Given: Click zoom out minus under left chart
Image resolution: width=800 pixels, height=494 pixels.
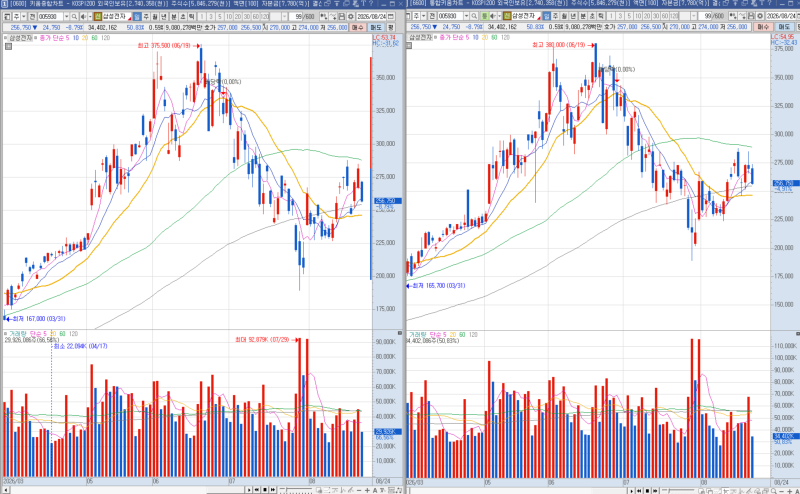Looking at the screenshot, I should (359, 490).
